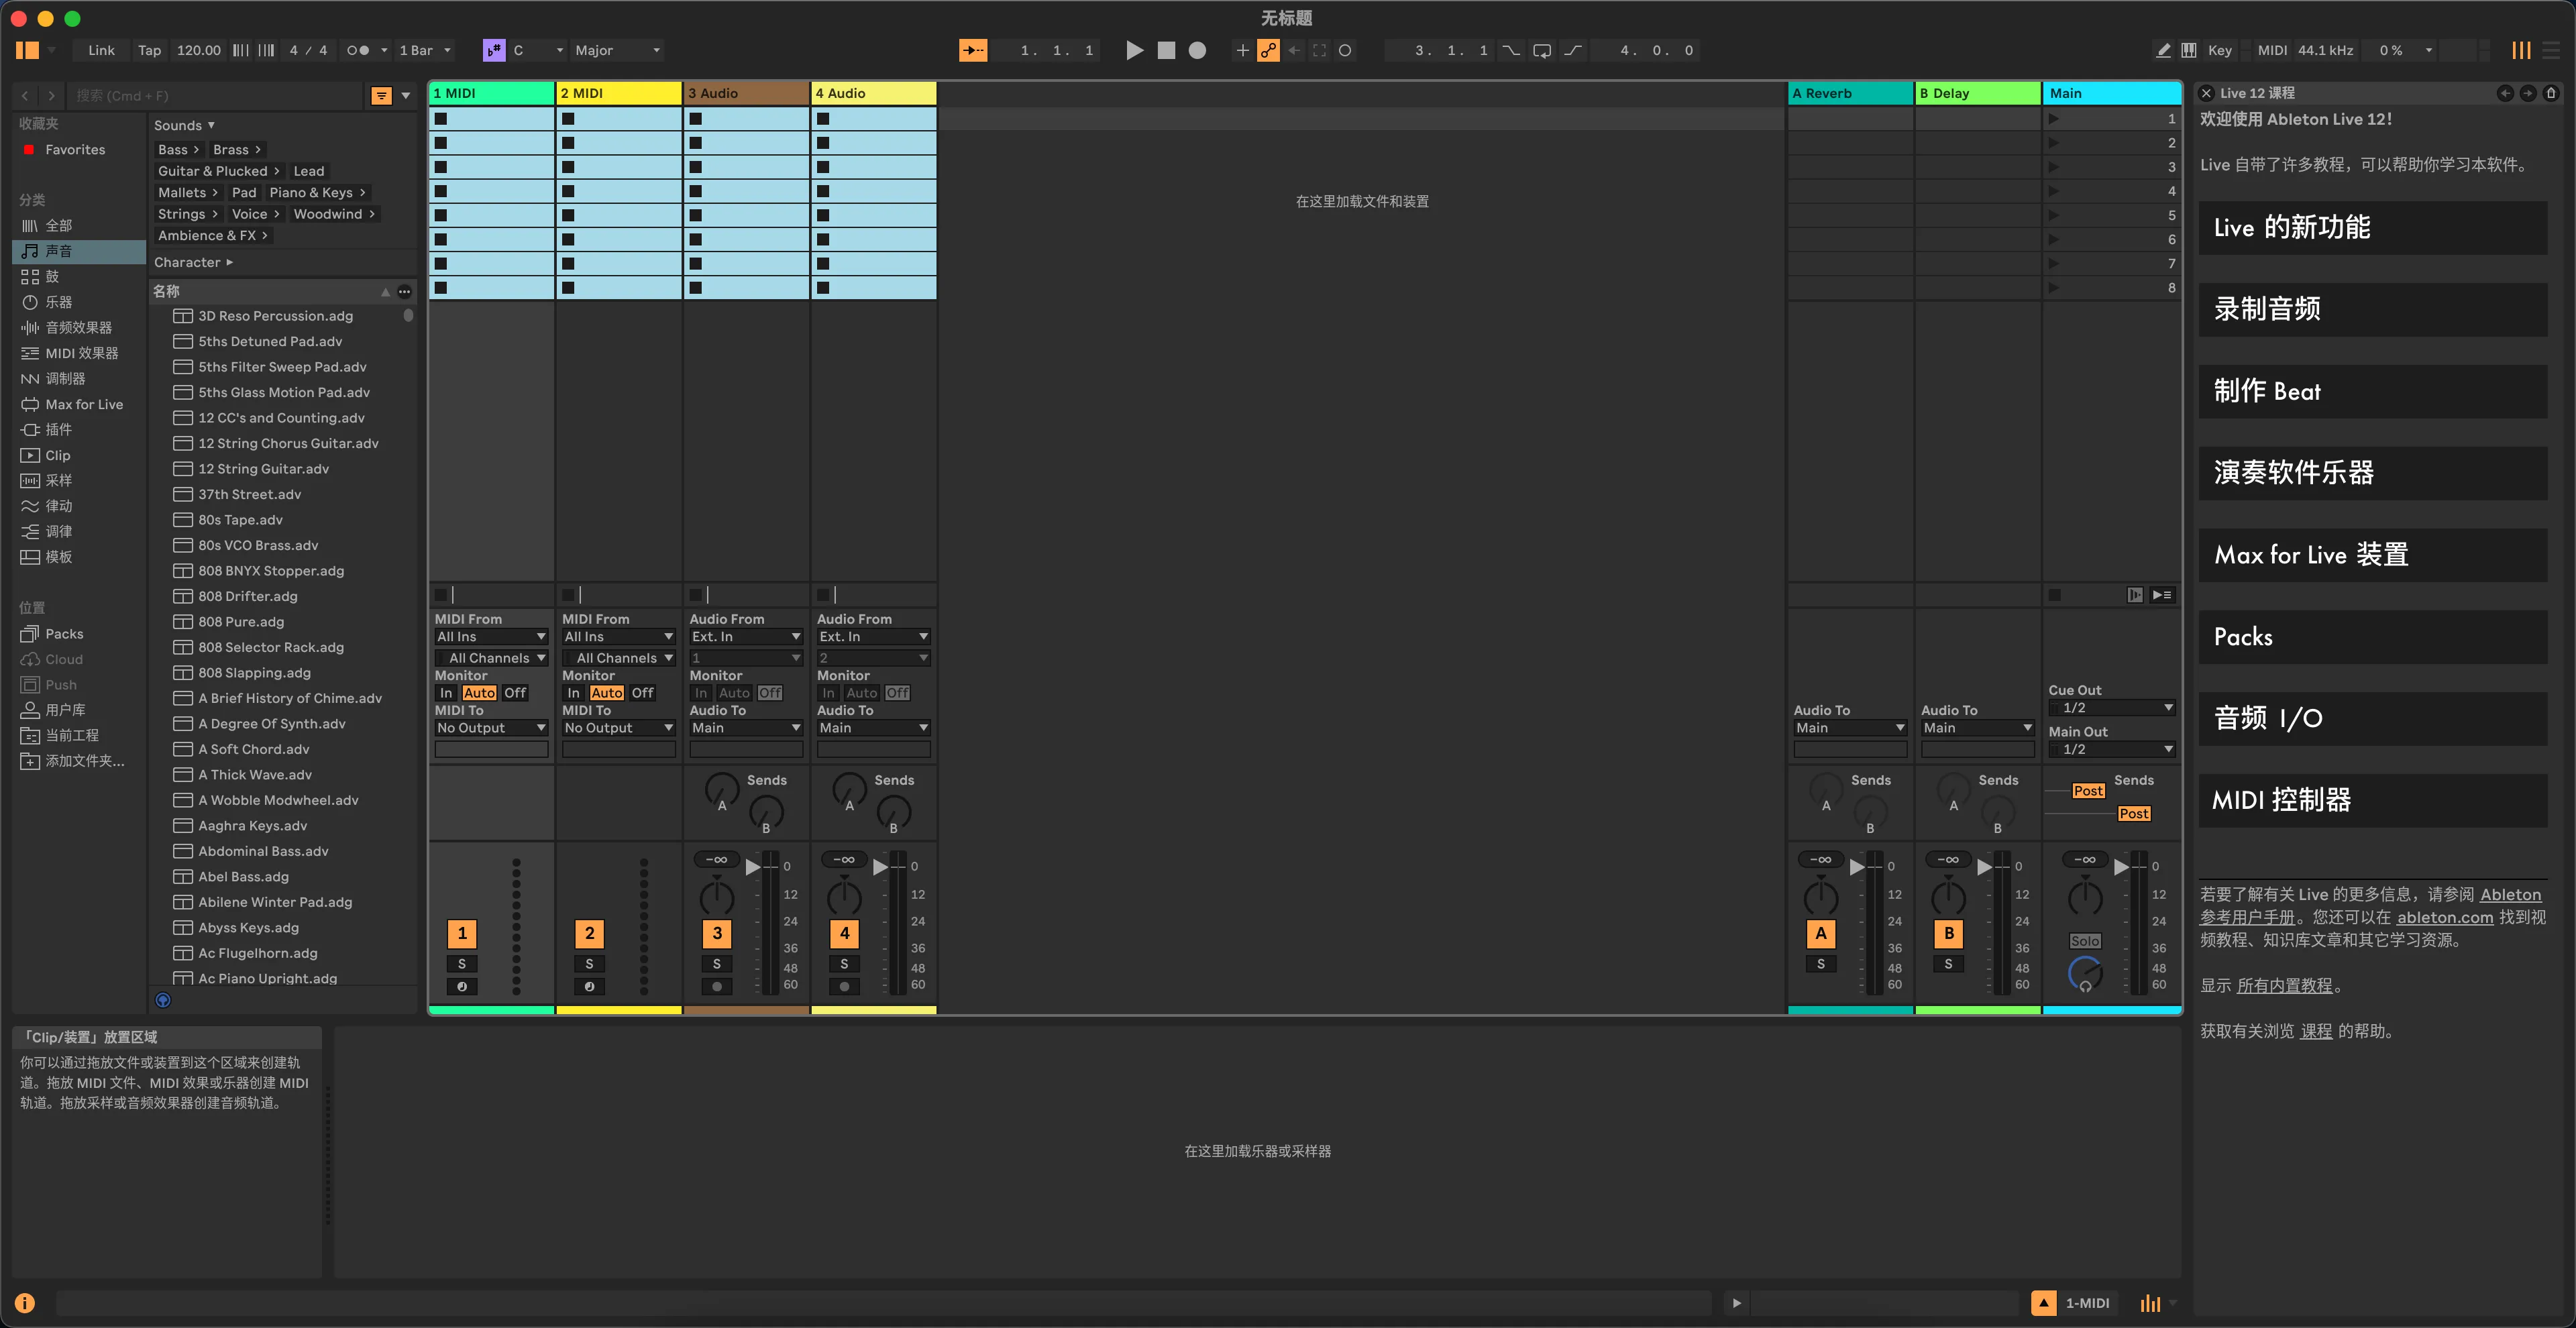Click the Main track volume fader

coord(2122,866)
